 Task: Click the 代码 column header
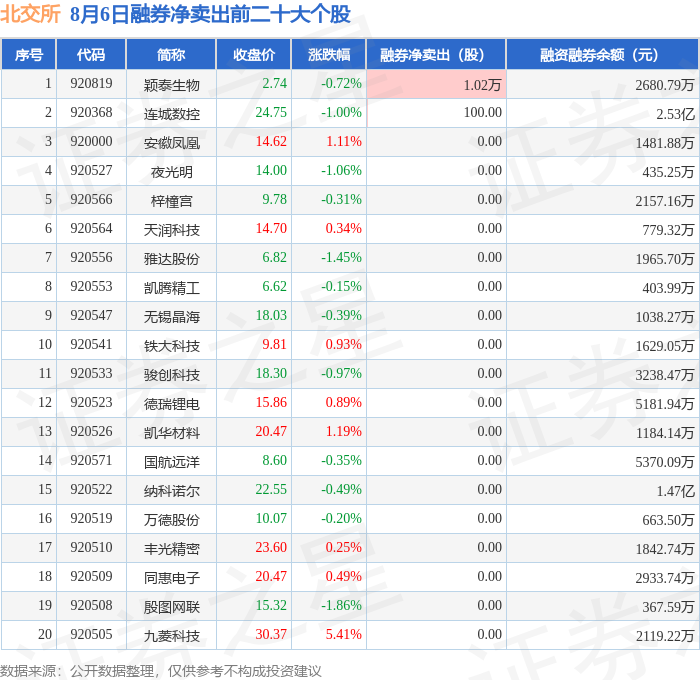[91, 54]
